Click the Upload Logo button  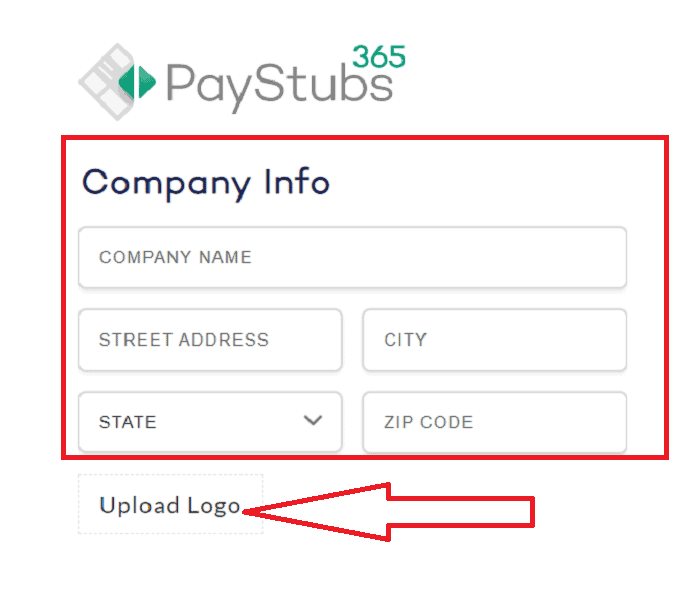tap(170, 504)
